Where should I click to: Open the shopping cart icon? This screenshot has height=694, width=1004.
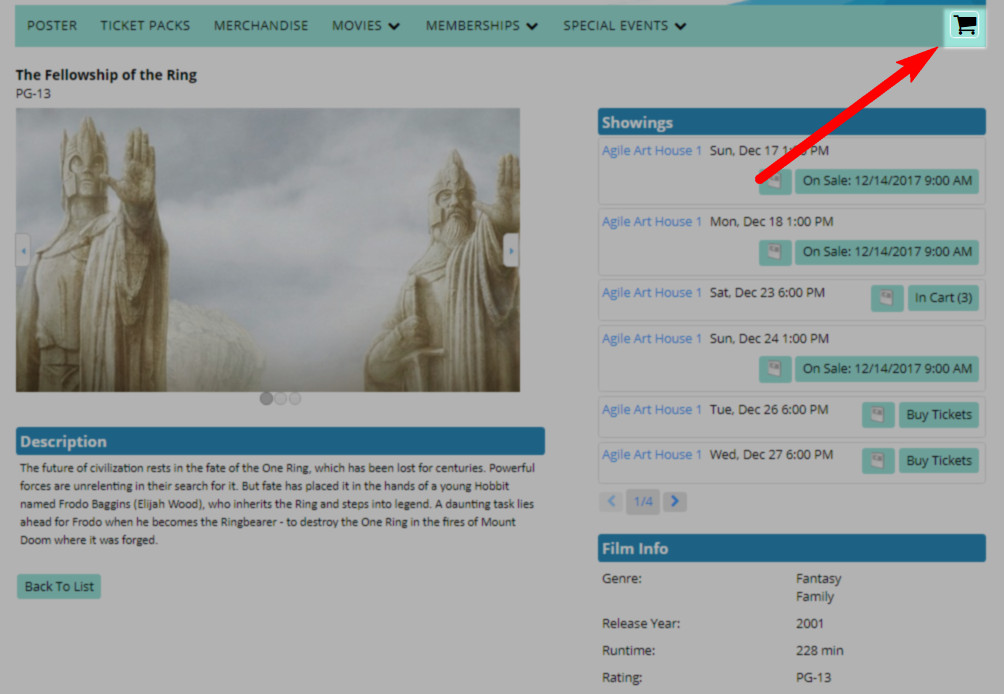pos(965,26)
